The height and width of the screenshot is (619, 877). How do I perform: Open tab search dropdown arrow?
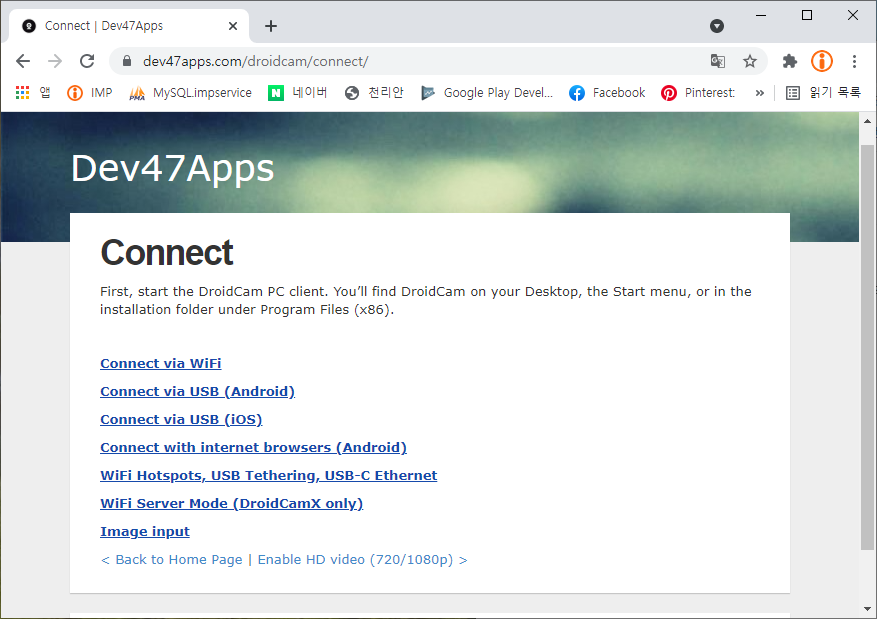pyautogui.click(x=716, y=26)
